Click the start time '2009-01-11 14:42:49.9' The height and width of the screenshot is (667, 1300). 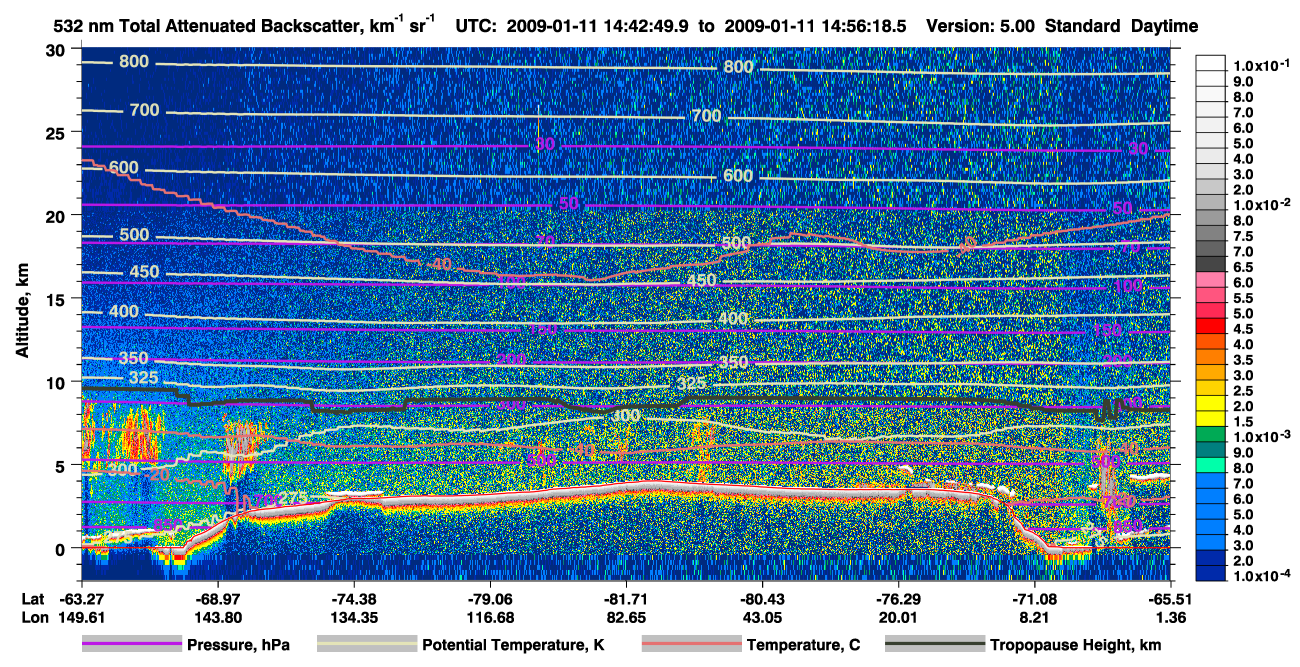(601, 26)
